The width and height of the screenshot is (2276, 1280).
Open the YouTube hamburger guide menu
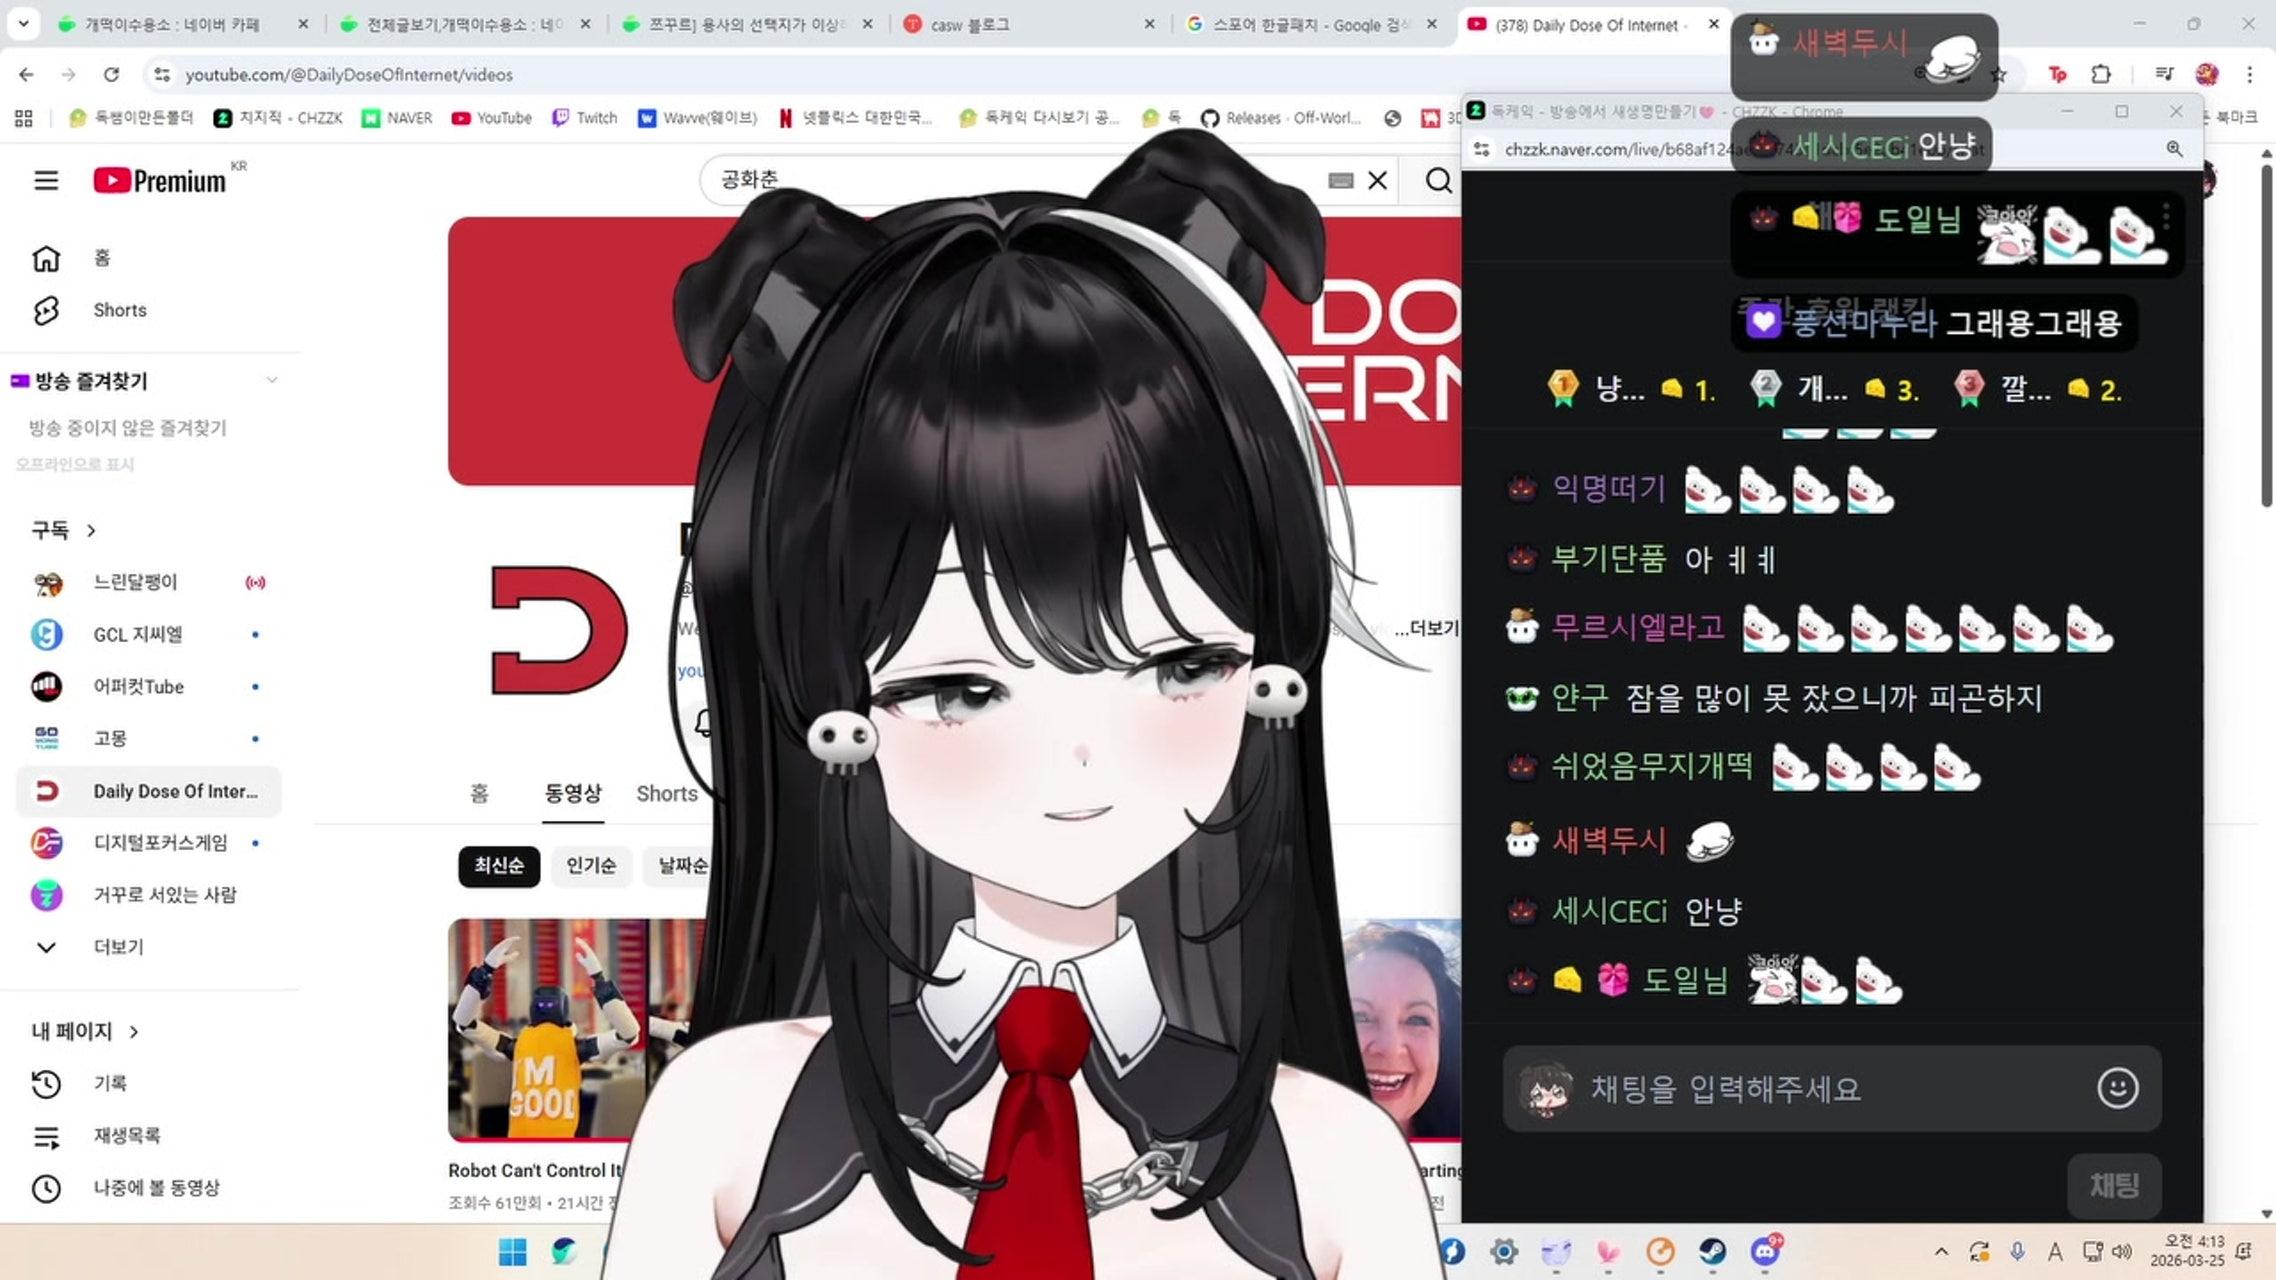[x=46, y=180]
